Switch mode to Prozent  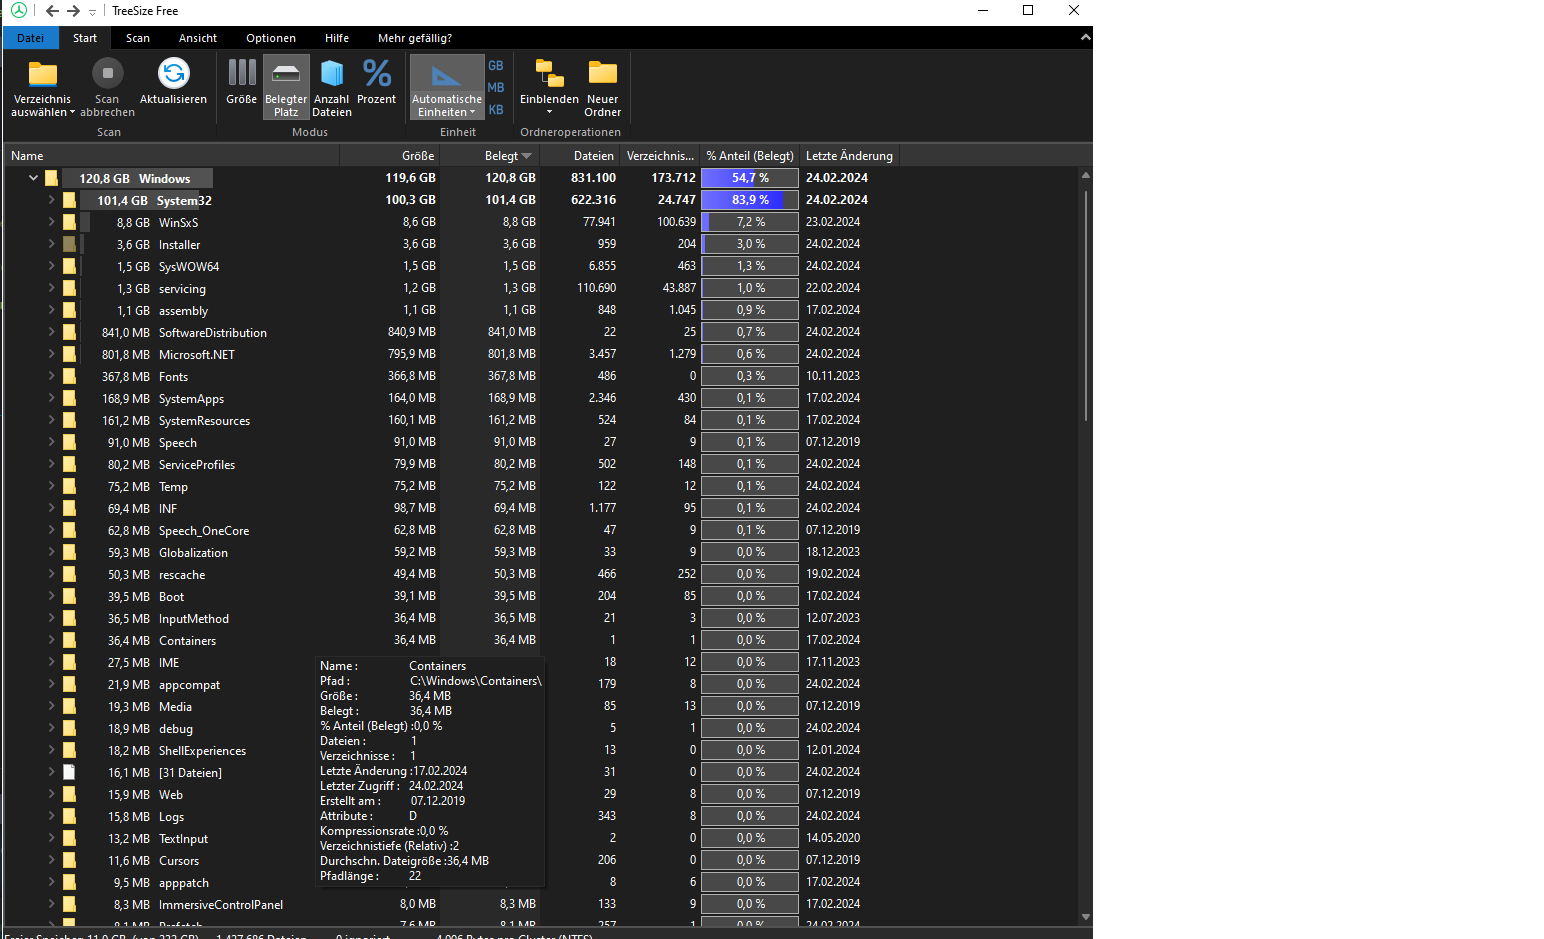[377, 82]
